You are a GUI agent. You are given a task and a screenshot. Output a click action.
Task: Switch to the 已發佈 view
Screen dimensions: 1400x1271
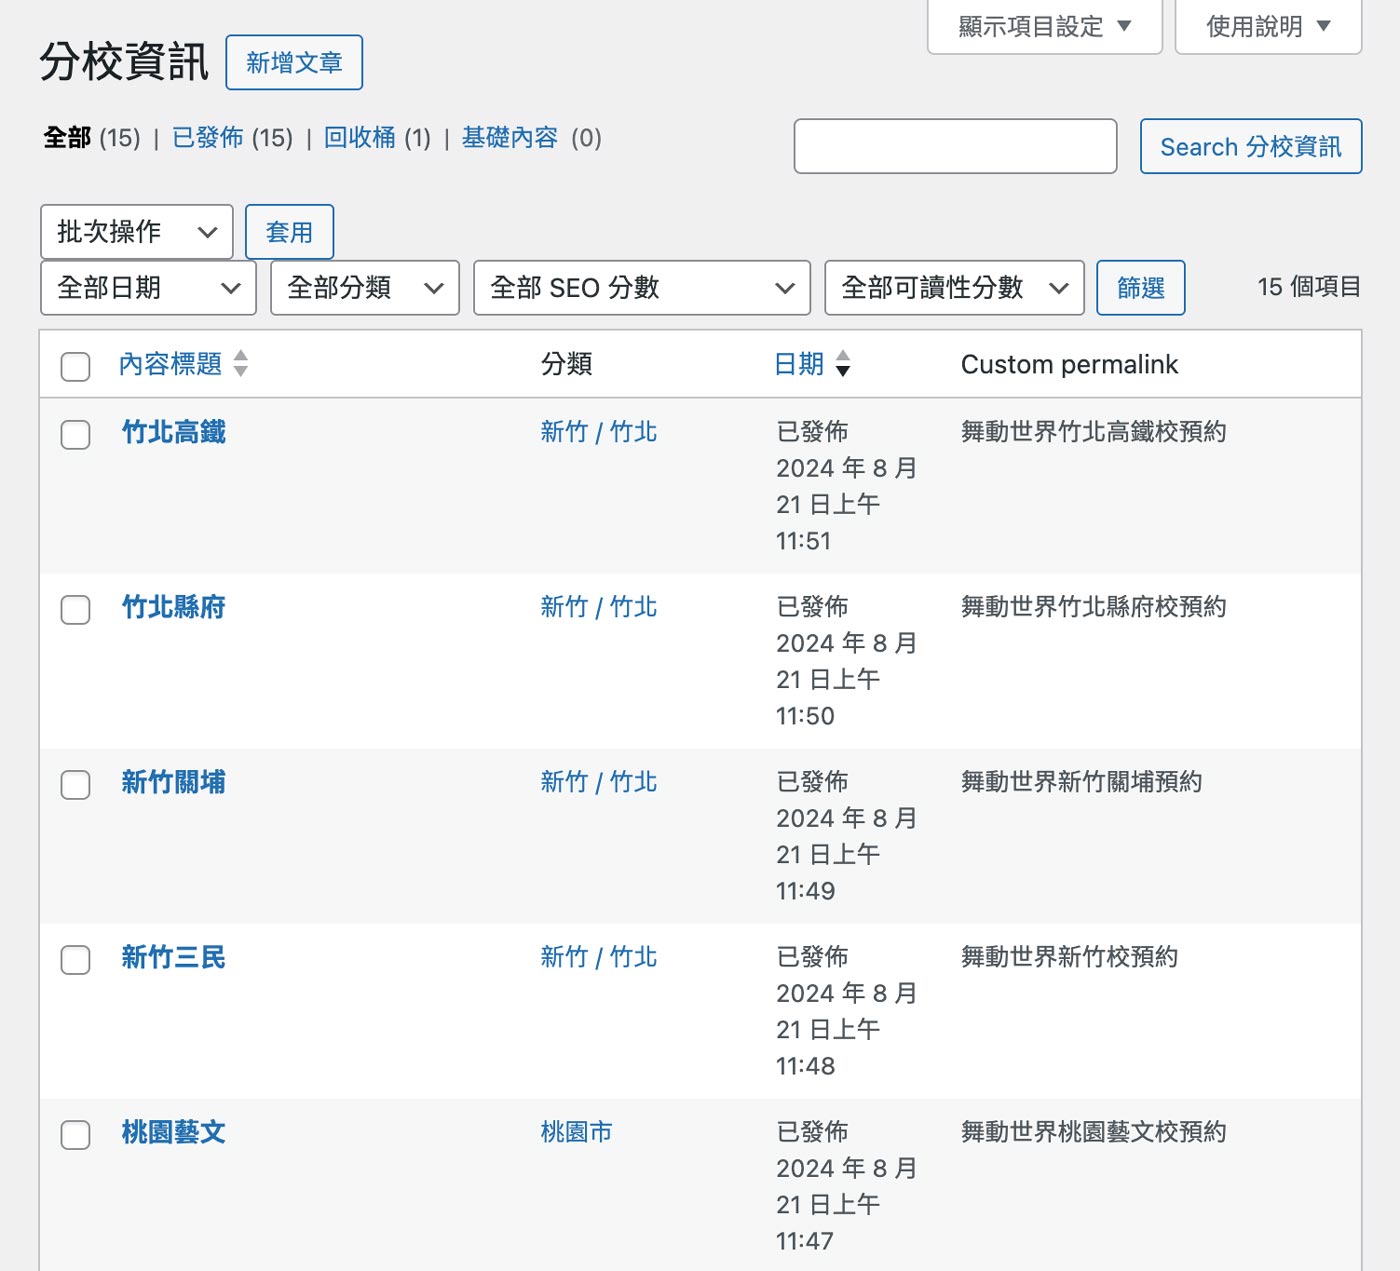tap(208, 138)
